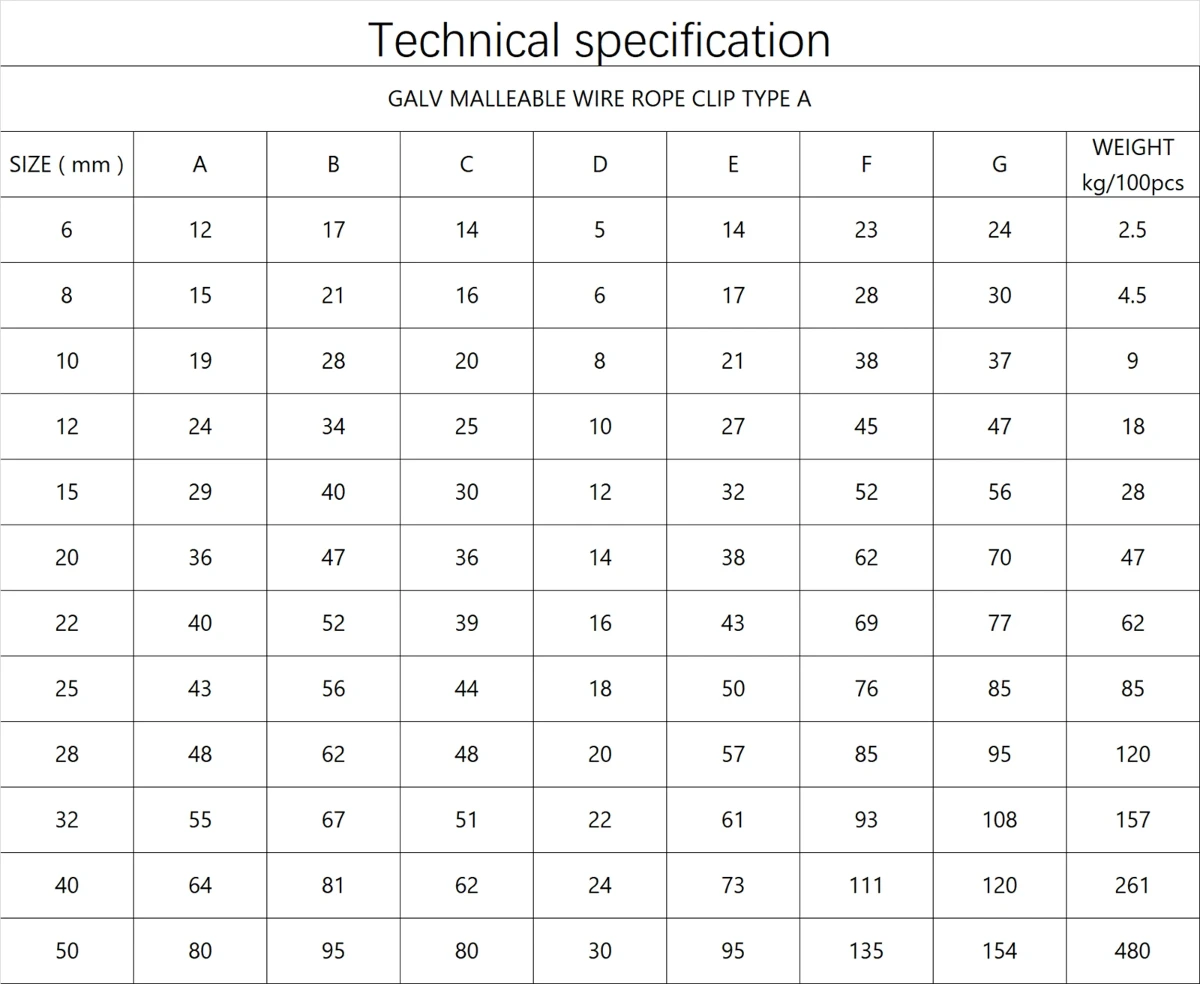Select the weight value 480
Viewport: 1200px width, 984px height.
pos(1133,951)
